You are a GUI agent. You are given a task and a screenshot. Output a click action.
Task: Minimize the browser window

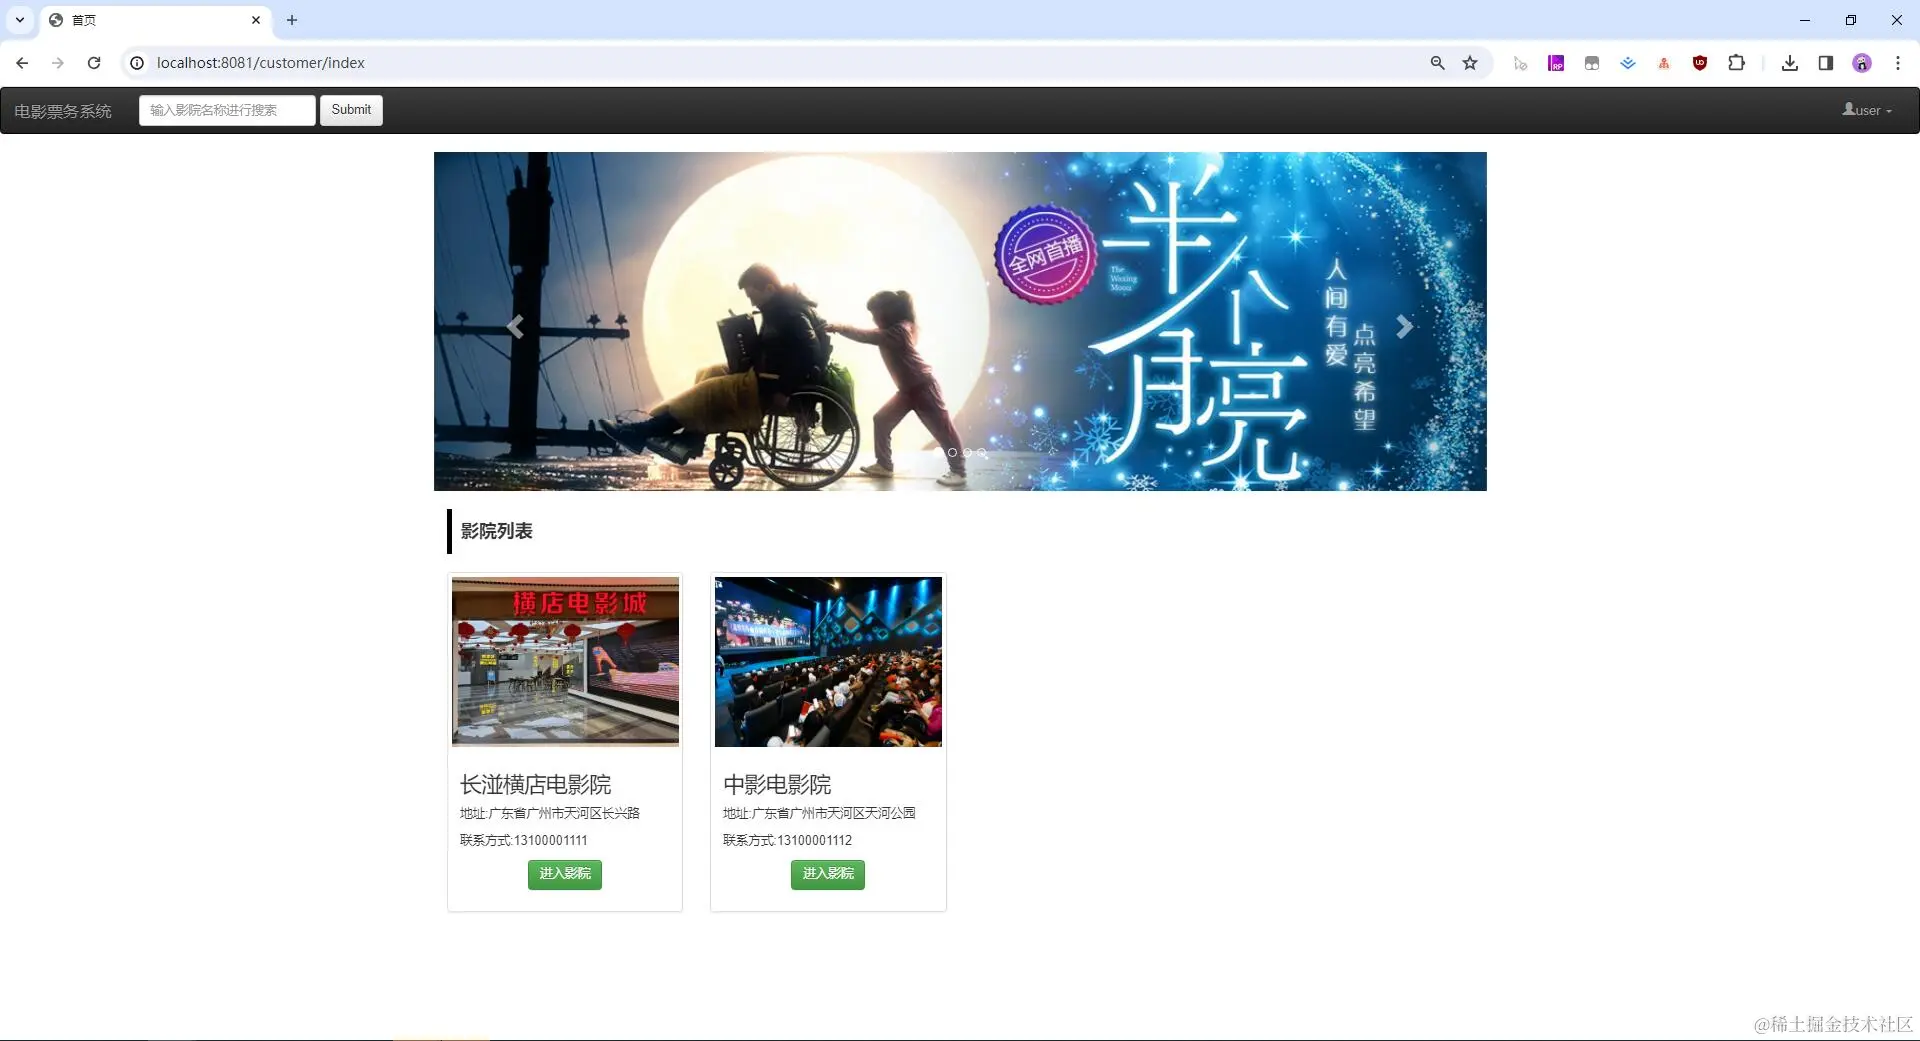(x=1805, y=20)
